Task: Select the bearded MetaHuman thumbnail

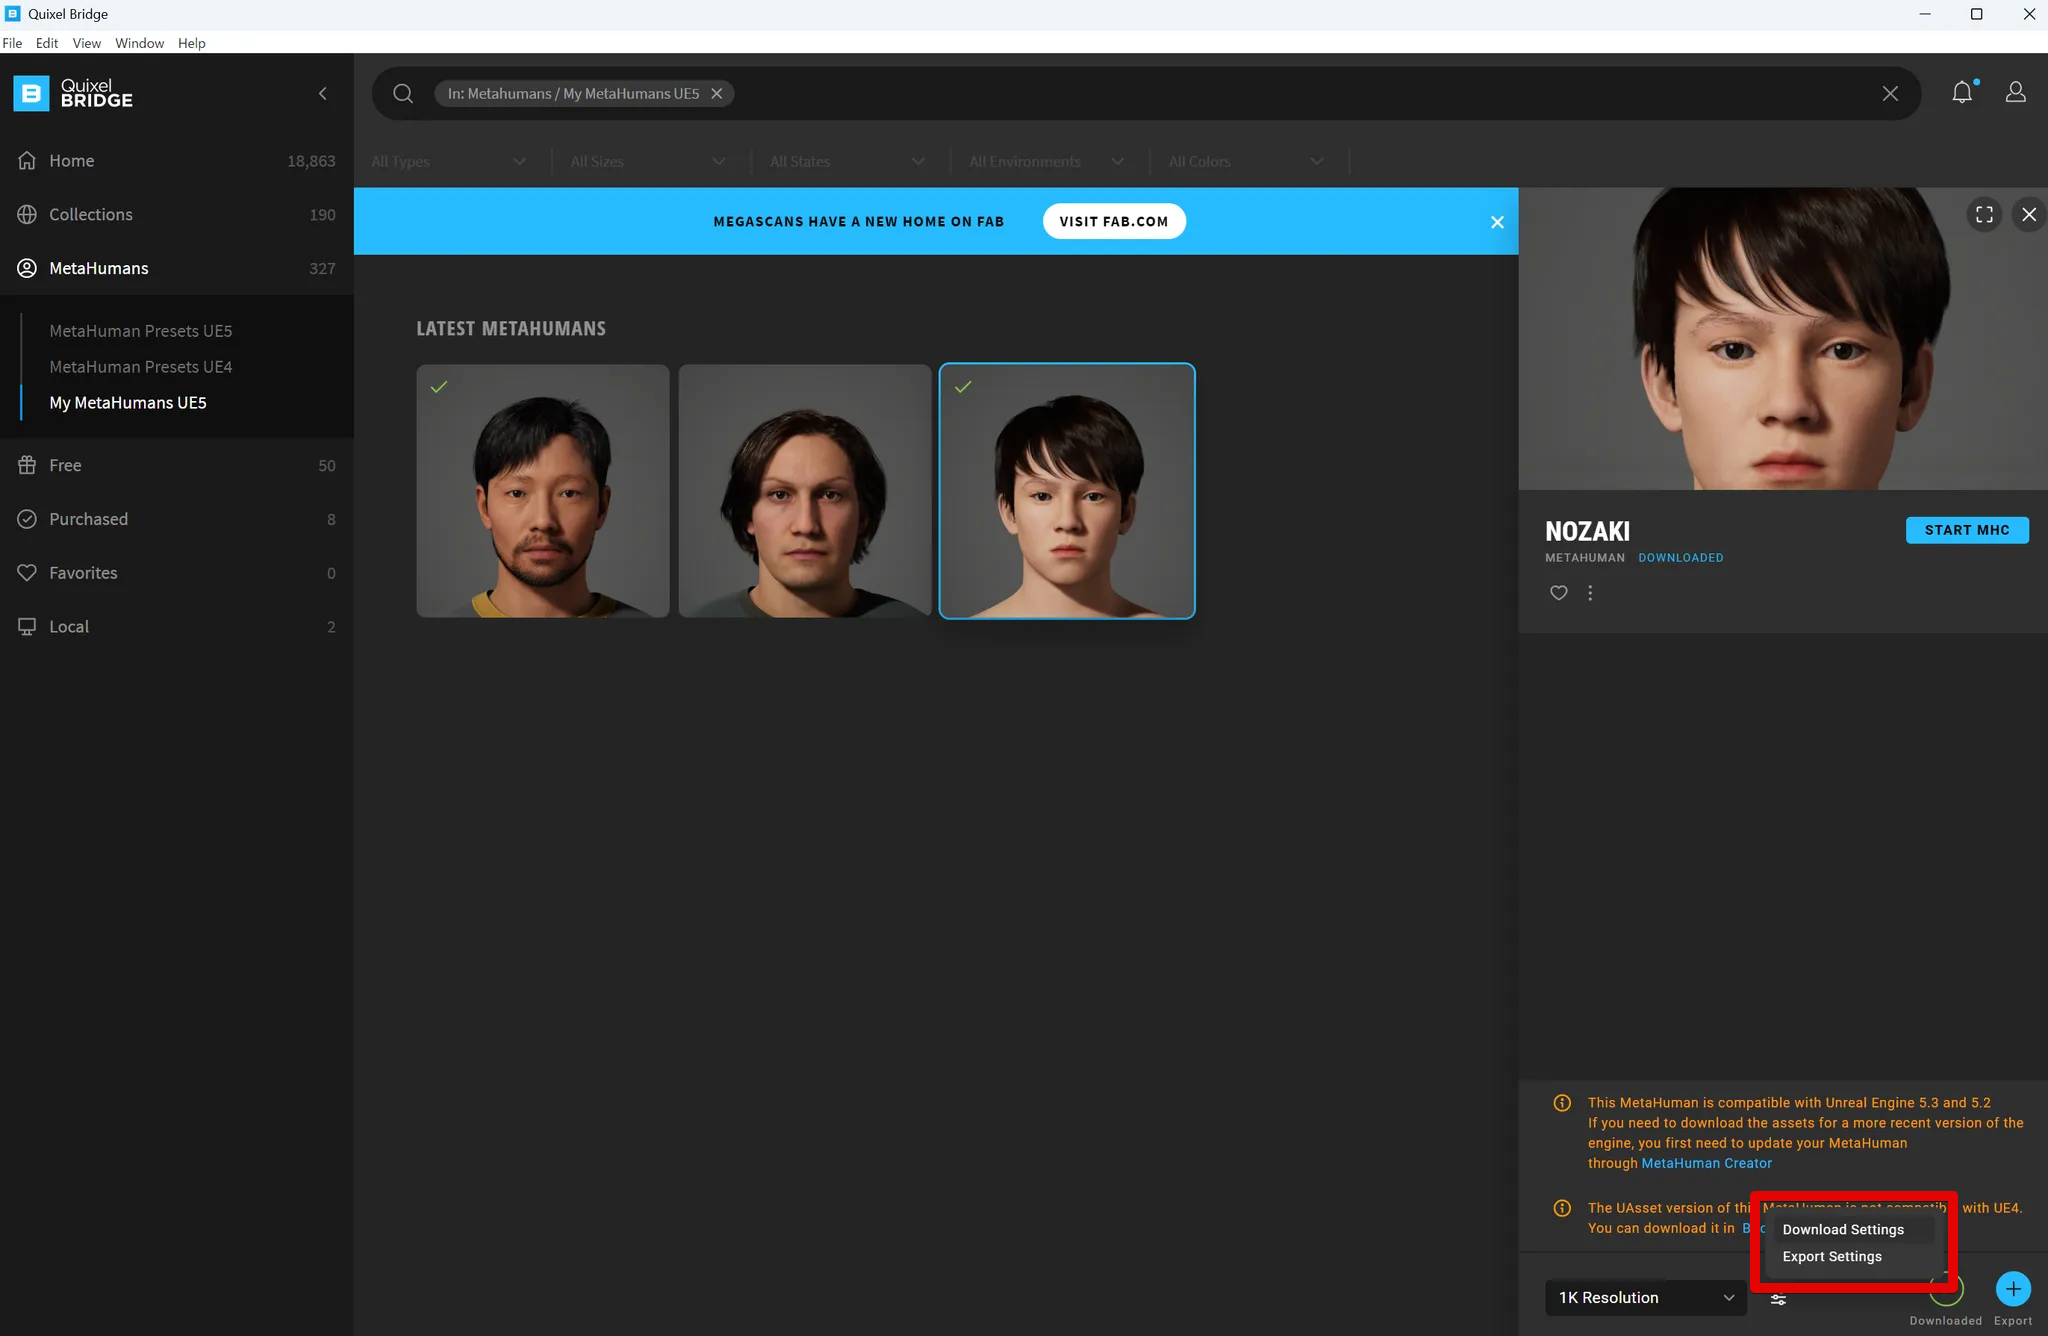Action: pos(543,491)
